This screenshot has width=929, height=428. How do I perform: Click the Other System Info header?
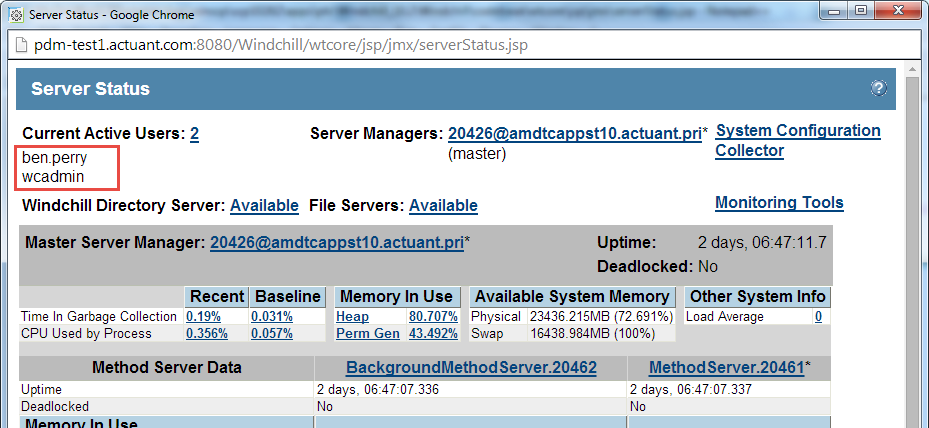coord(758,296)
